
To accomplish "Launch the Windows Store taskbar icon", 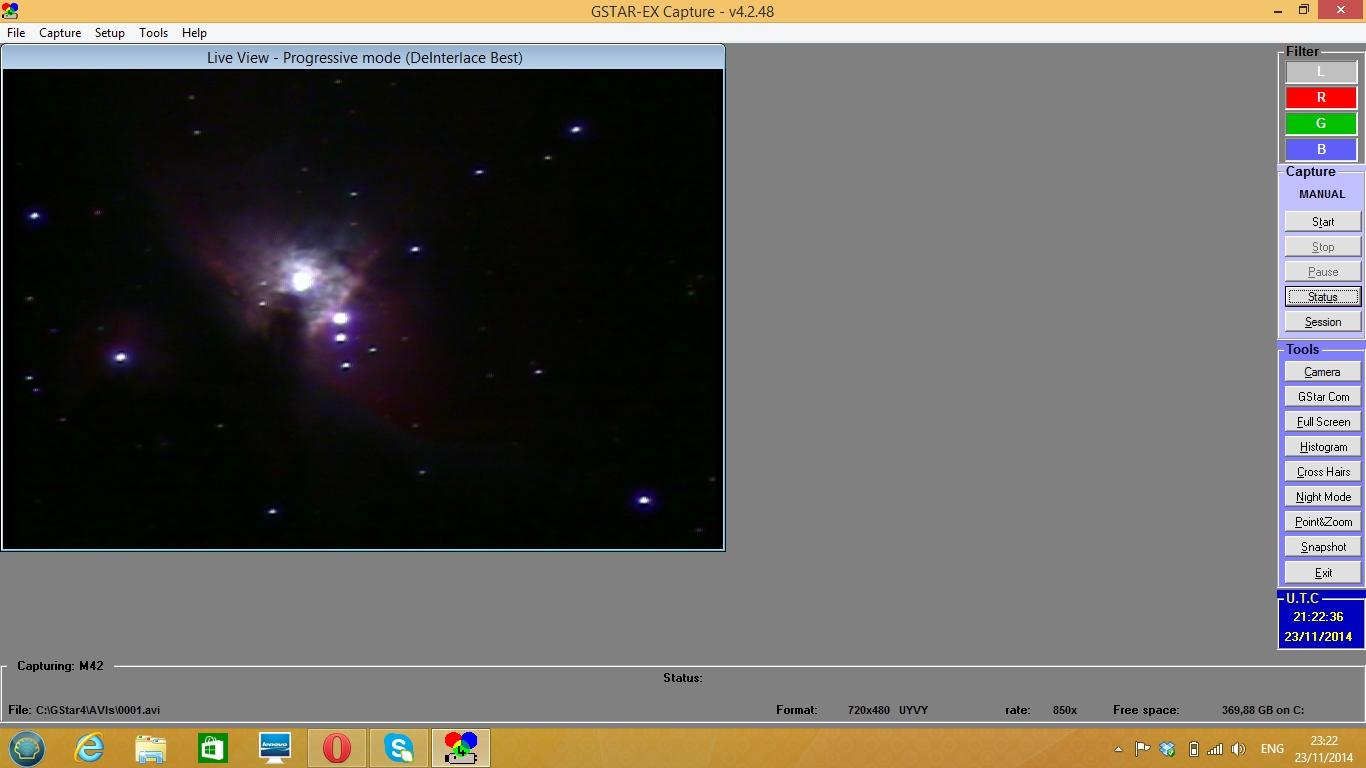I will pyautogui.click(x=213, y=748).
